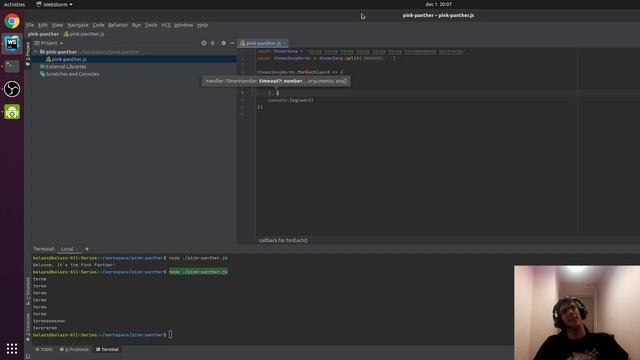Open Project panel settings gear

pyautogui.click(x=223, y=43)
